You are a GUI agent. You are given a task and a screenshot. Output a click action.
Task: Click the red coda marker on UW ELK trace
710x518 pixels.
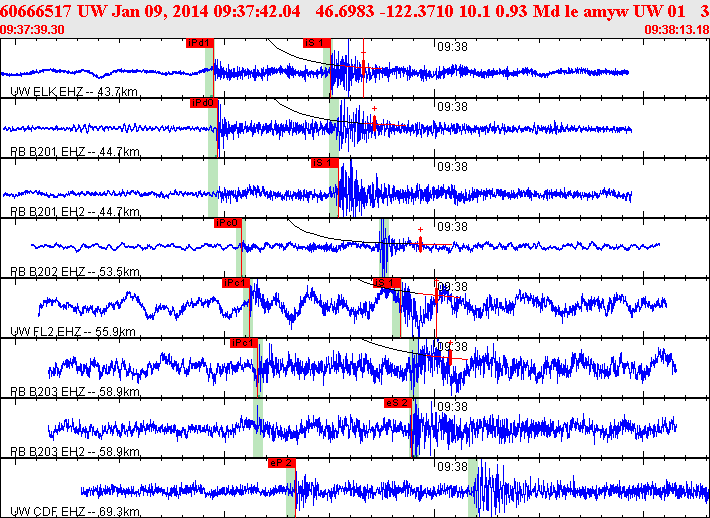pyautogui.click(x=364, y=66)
